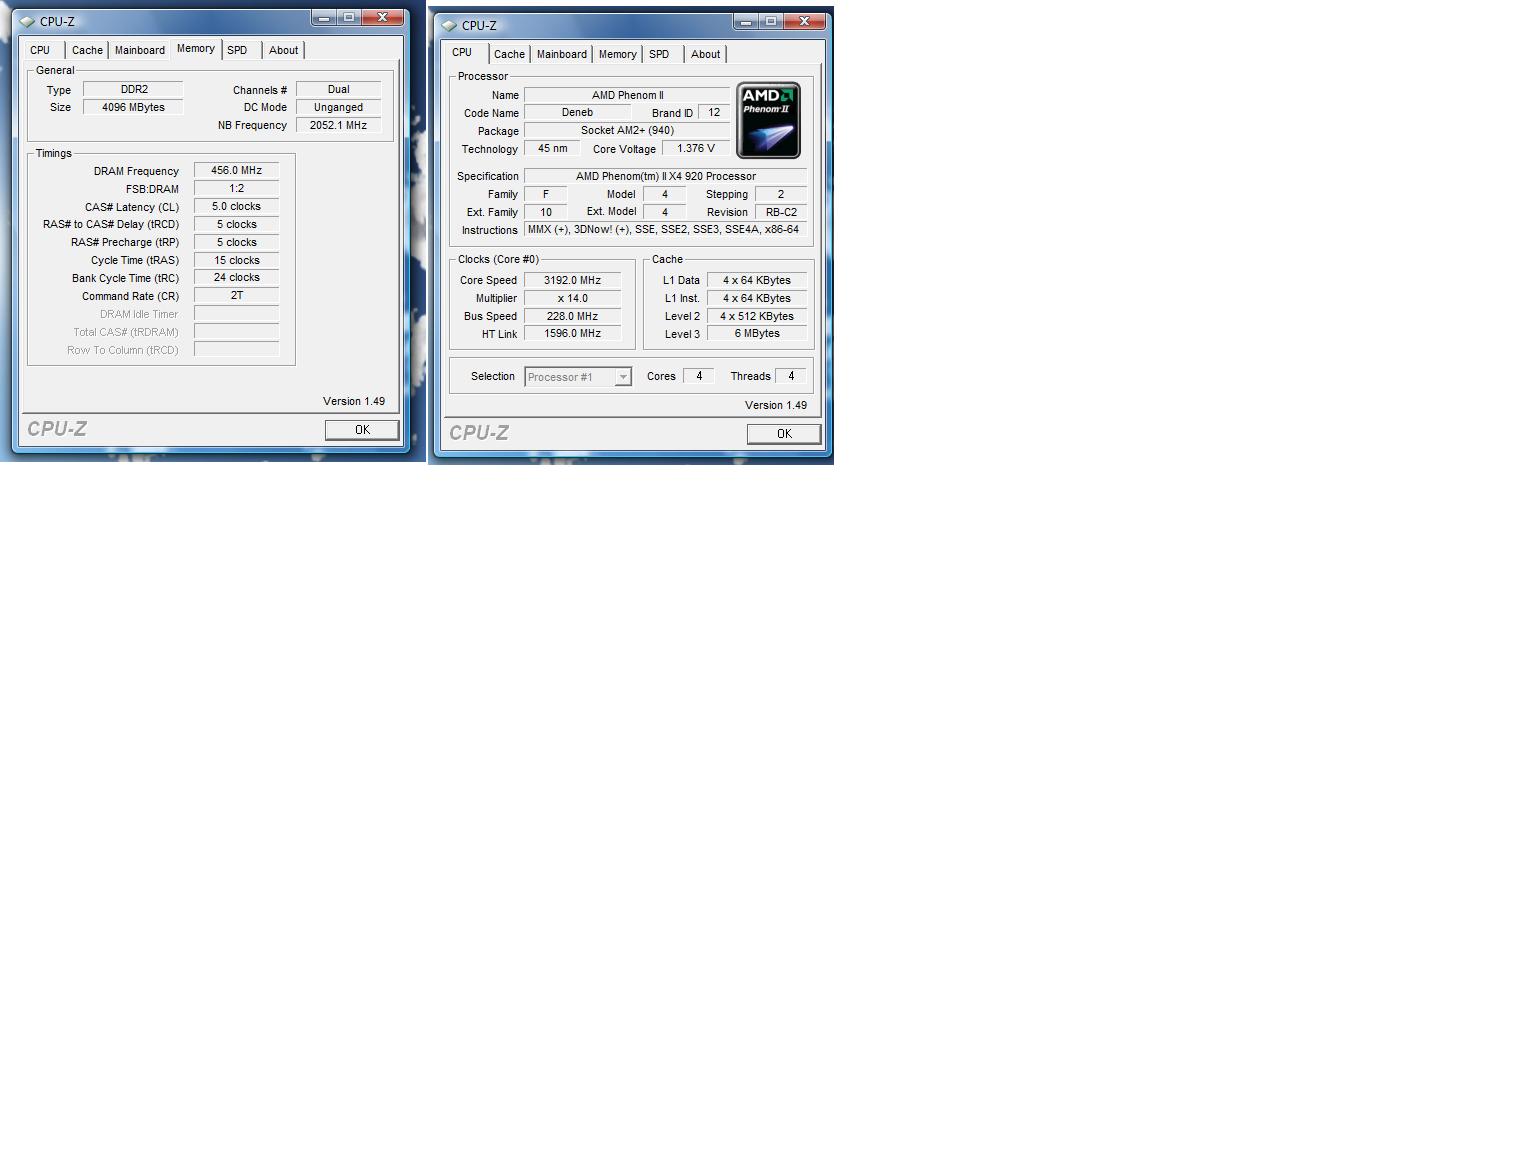Click the AMD Phenom II logo image
The width and height of the screenshot is (1536, 1152).
pos(768,120)
